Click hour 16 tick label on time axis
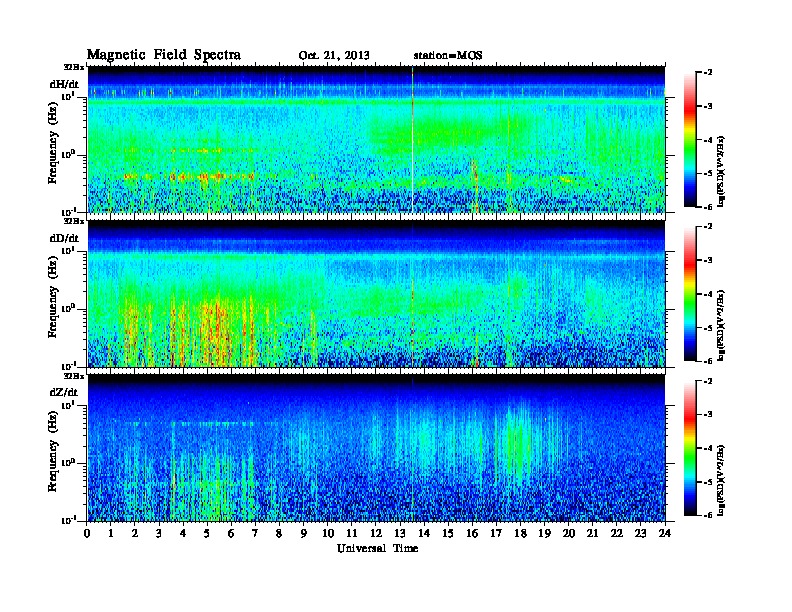 pyautogui.click(x=472, y=533)
